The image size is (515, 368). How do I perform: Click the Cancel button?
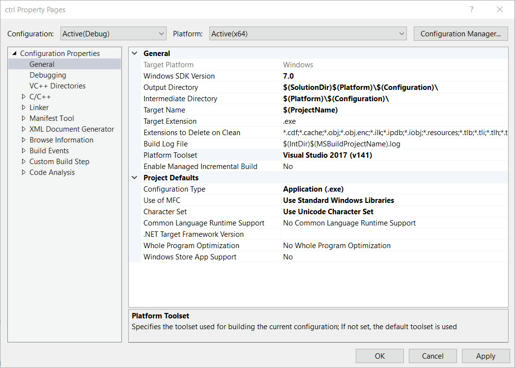click(433, 356)
